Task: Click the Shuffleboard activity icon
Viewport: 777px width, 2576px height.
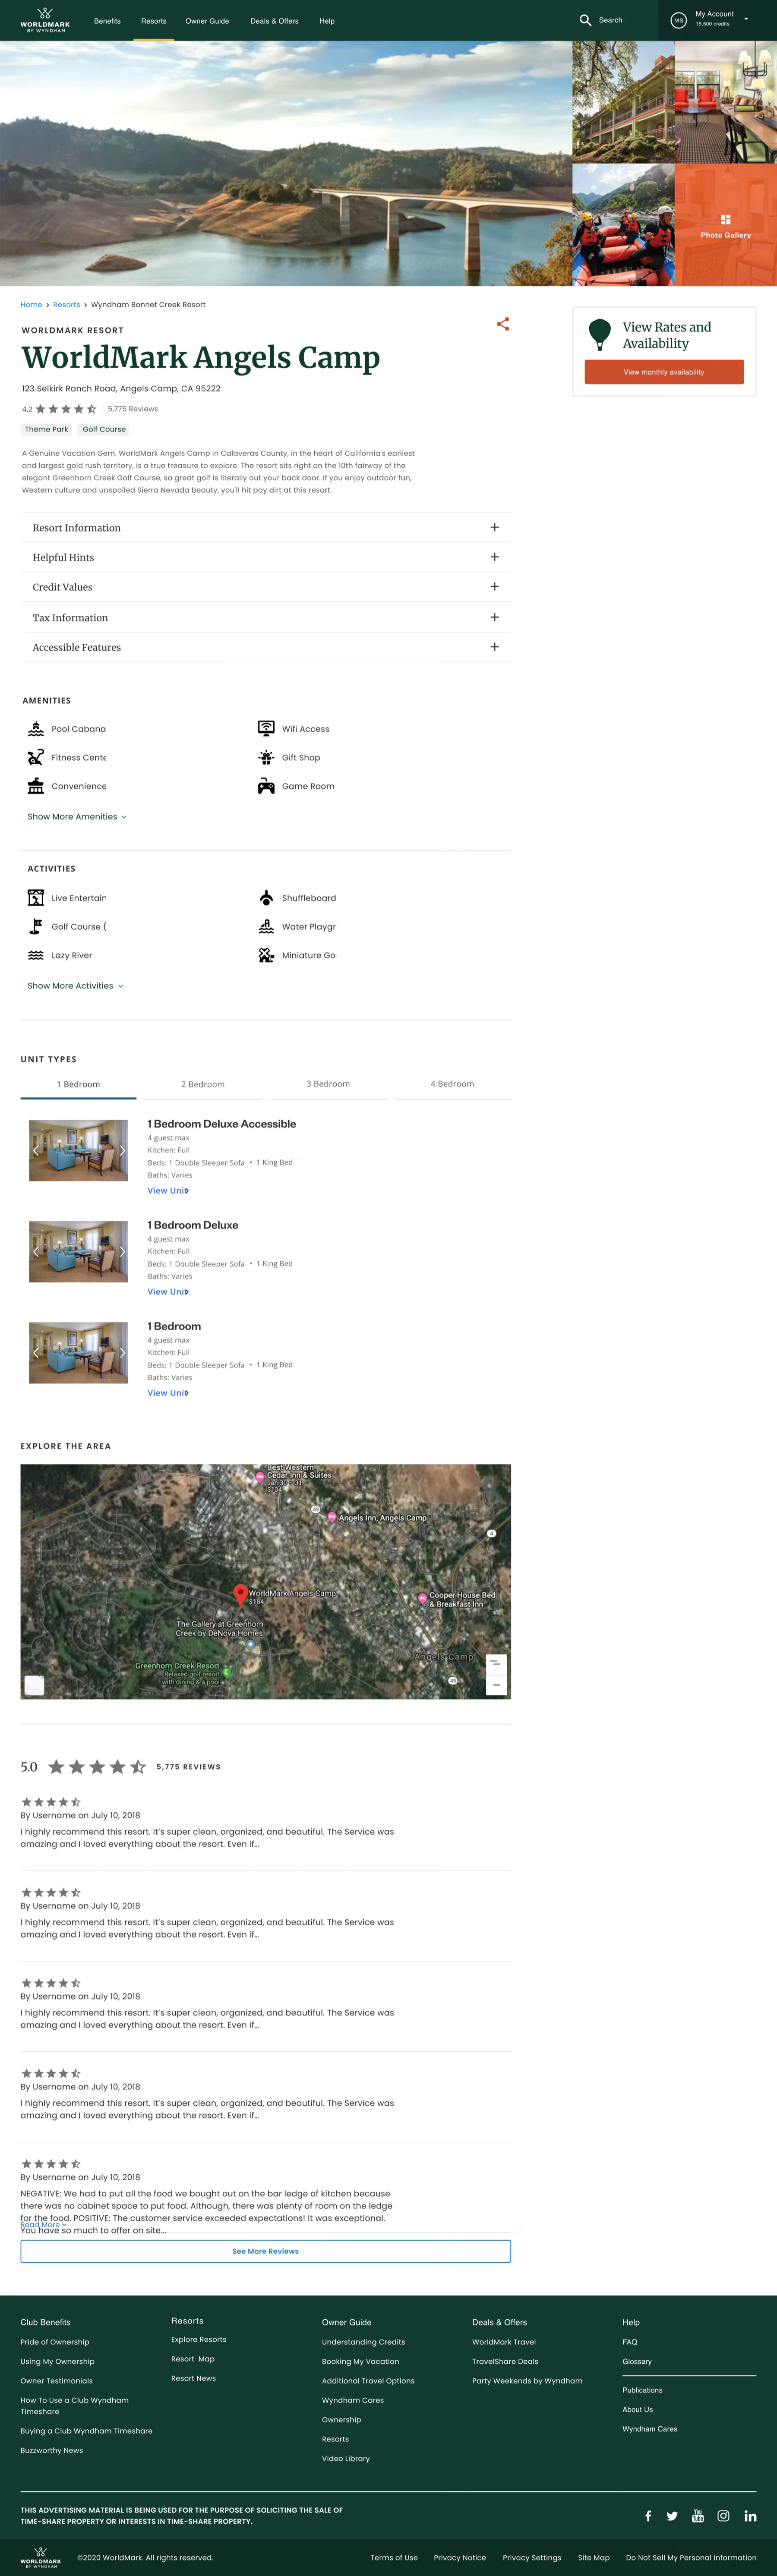Action: pyautogui.click(x=266, y=898)
